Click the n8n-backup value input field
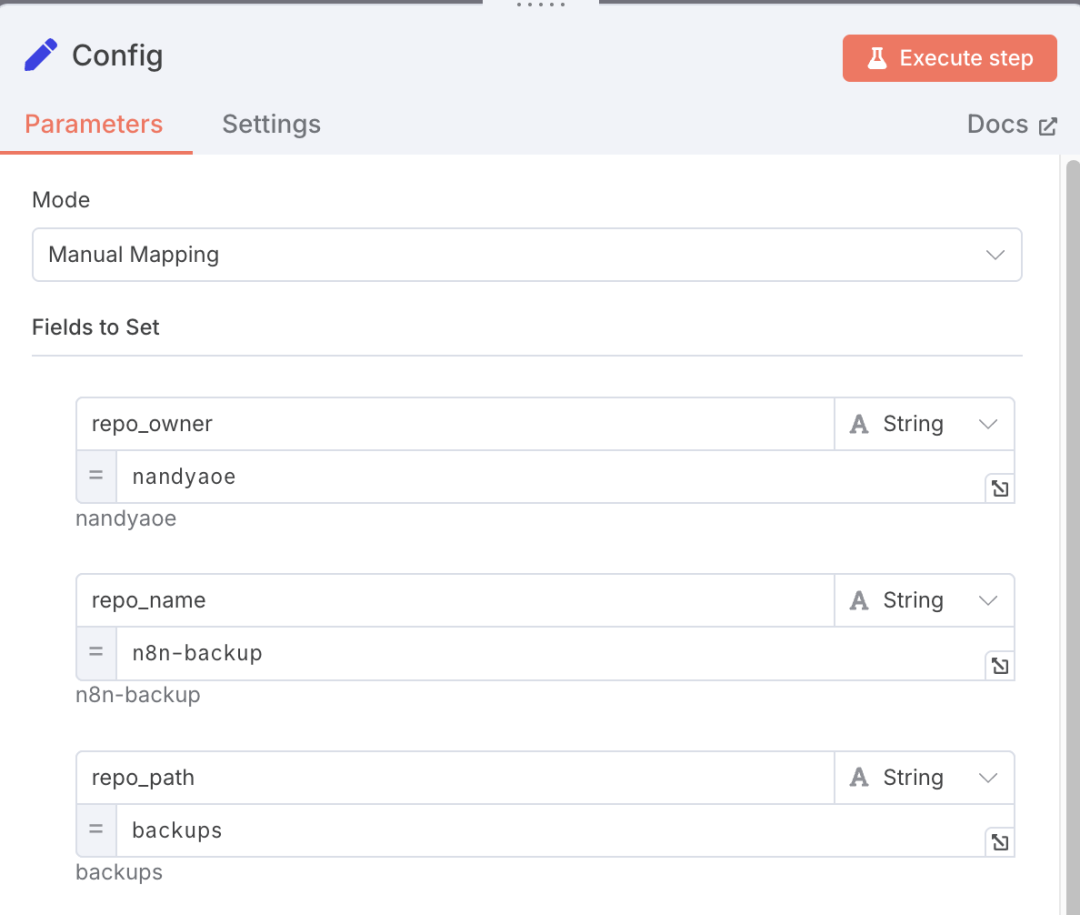This screenshot has height=915, width=1080. (x=550, y=653)
